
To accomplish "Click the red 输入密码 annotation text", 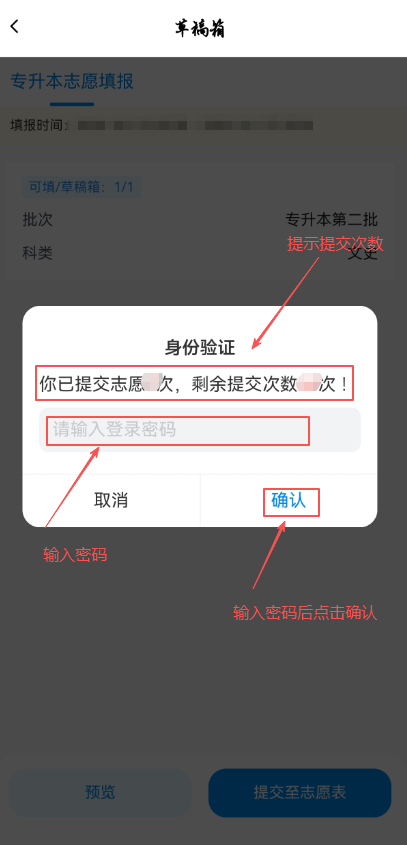I will coord(75,555).
